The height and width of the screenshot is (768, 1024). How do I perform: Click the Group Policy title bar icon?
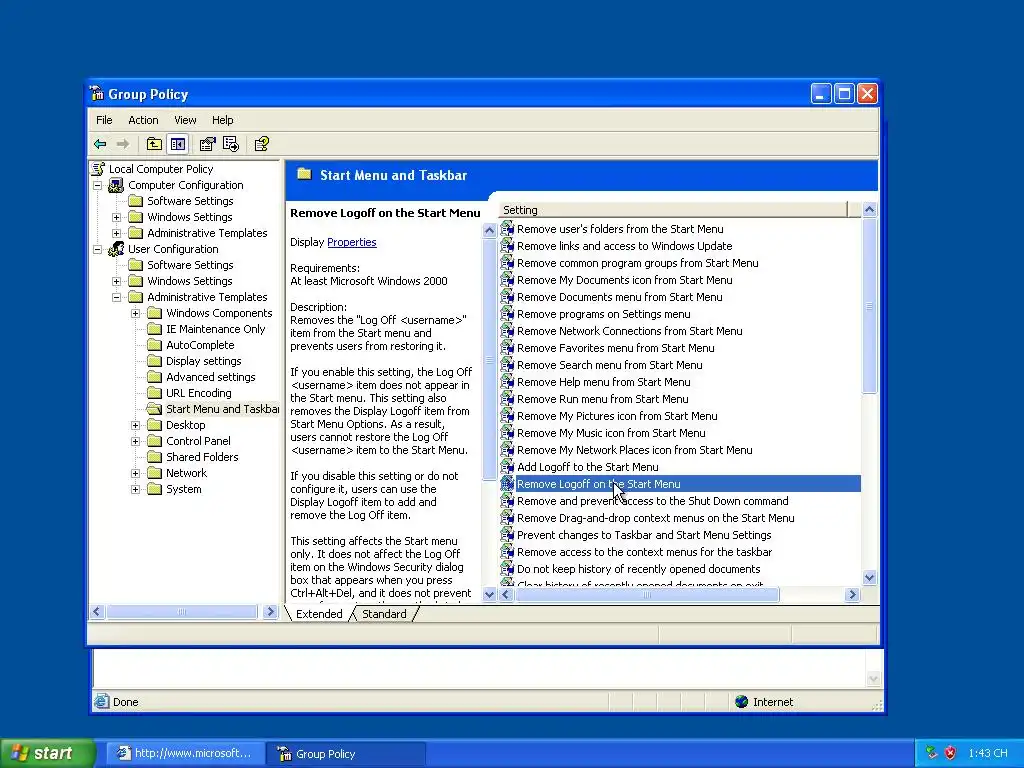coord(97,94)
